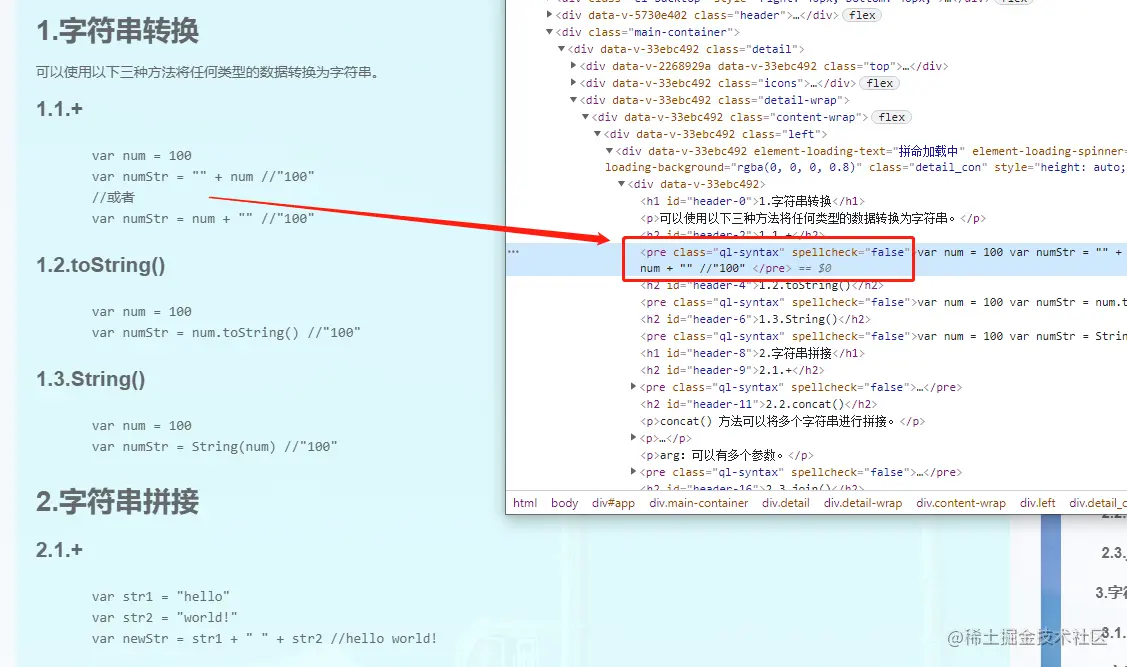
Task: Click code line var numStr = num + ""
Action: 203,218
